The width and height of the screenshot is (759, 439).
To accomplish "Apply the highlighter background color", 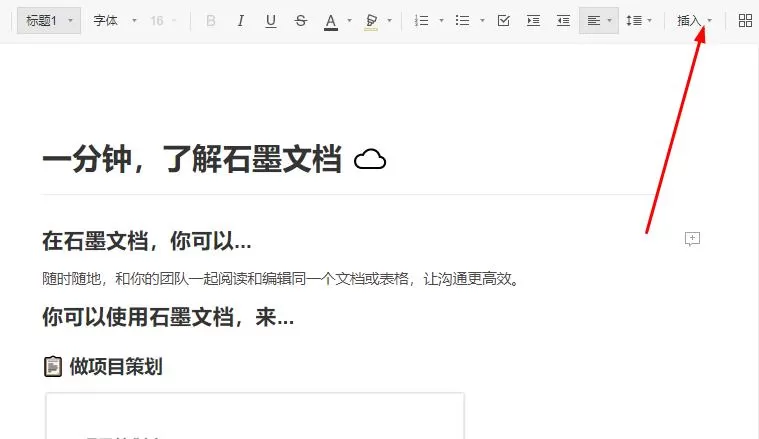I will [x=371, y=21].
